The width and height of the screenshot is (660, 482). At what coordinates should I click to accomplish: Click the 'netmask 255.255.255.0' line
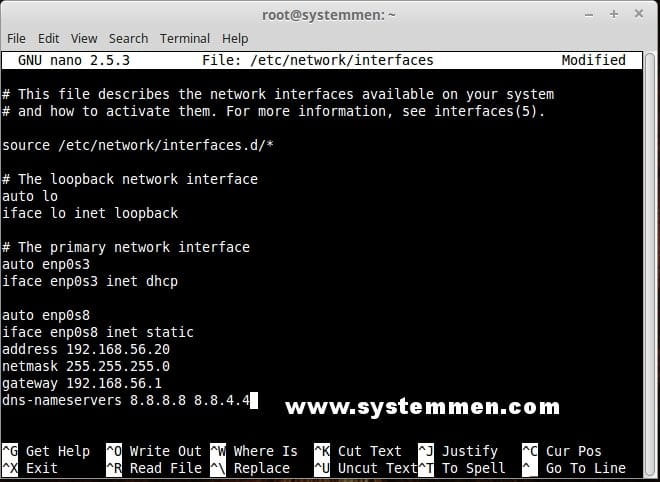(86, 366)
